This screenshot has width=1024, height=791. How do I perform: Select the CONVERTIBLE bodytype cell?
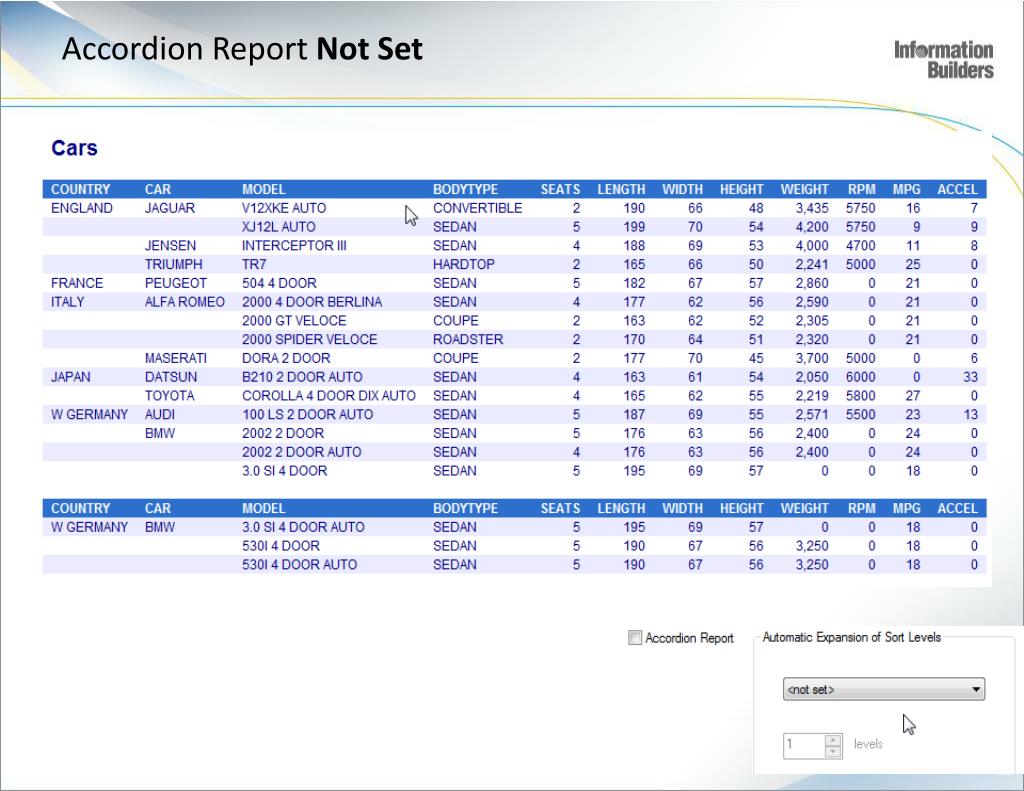tap(477, 208)
